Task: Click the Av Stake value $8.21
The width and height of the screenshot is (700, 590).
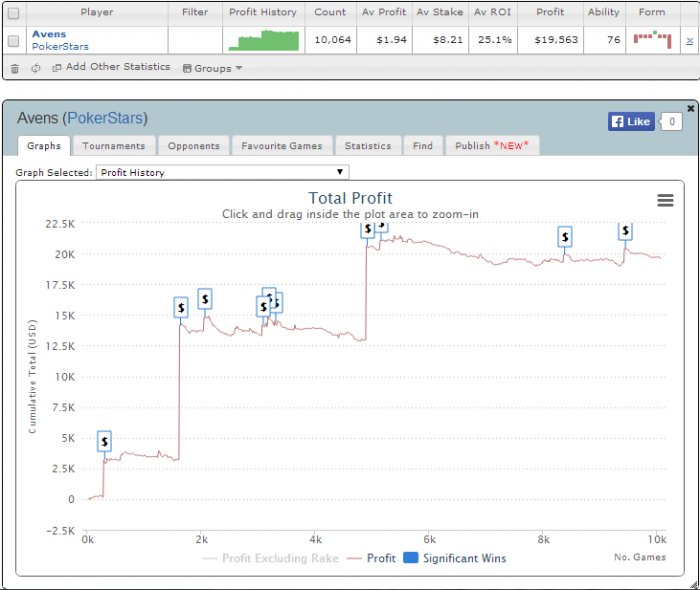Action: tap(448, 40)
